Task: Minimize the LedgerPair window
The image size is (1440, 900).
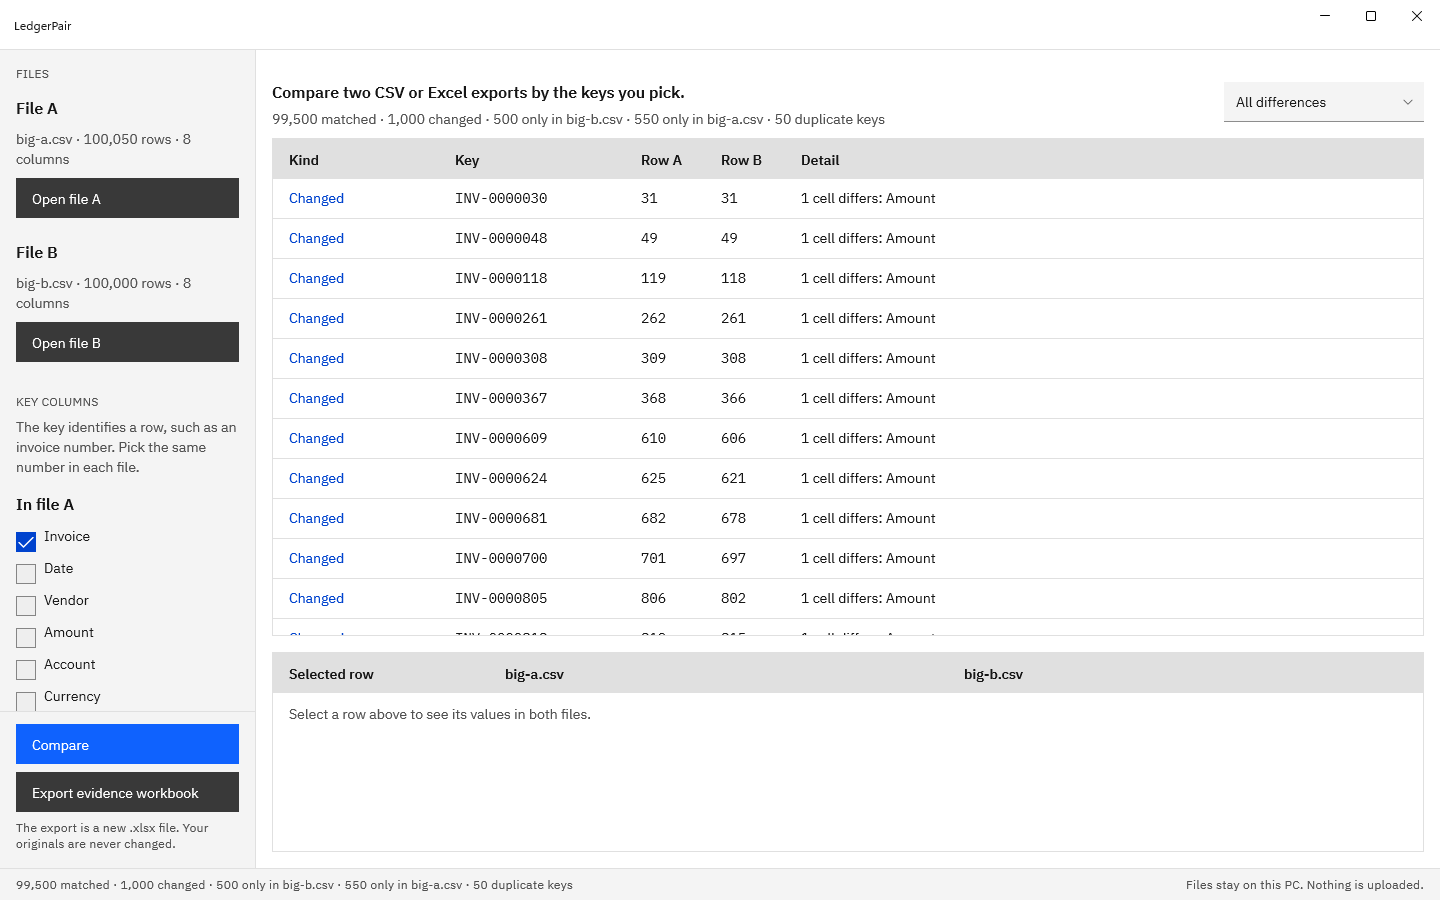Action: pos(1325,16)
